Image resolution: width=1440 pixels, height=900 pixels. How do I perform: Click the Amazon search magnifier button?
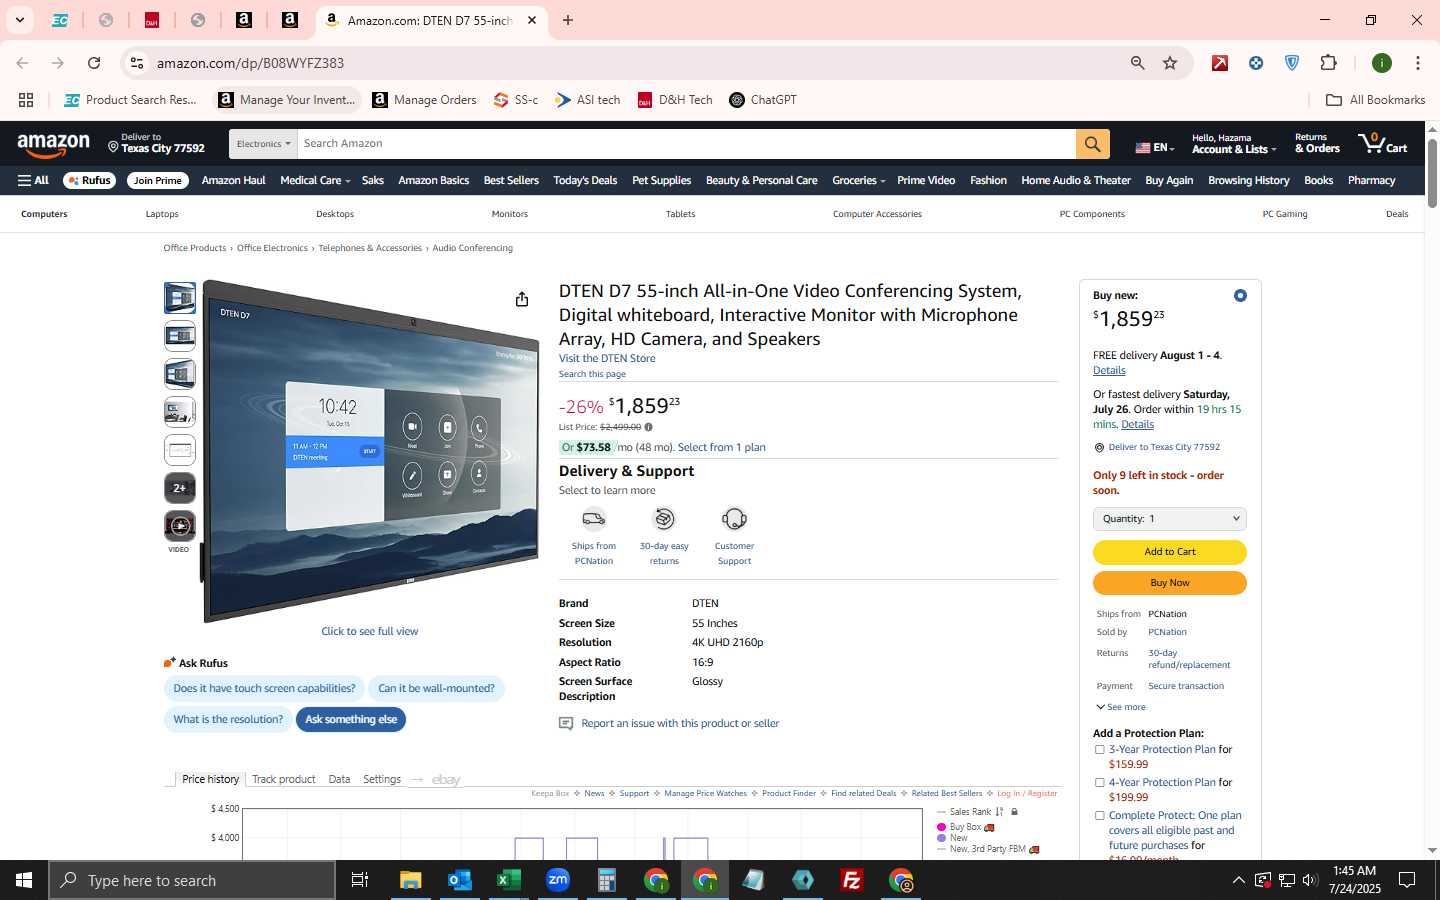(1092, 144)
